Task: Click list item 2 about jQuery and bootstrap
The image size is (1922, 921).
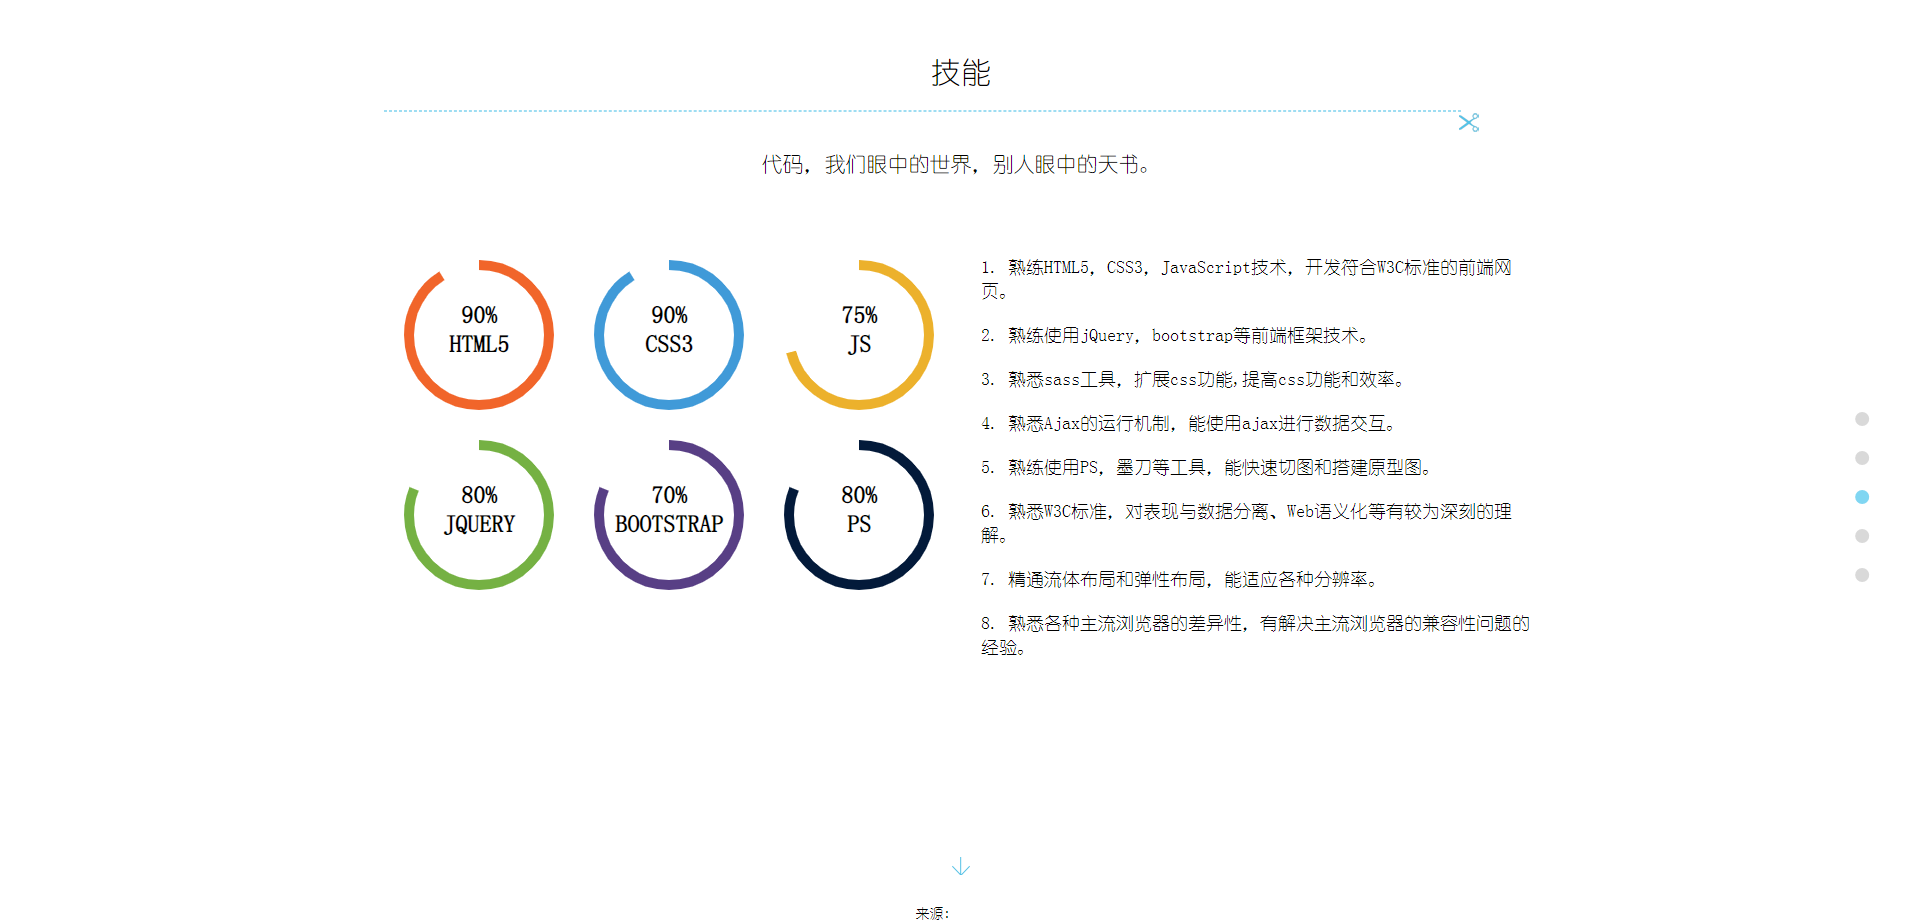Action: click(x=1175, y=336)
